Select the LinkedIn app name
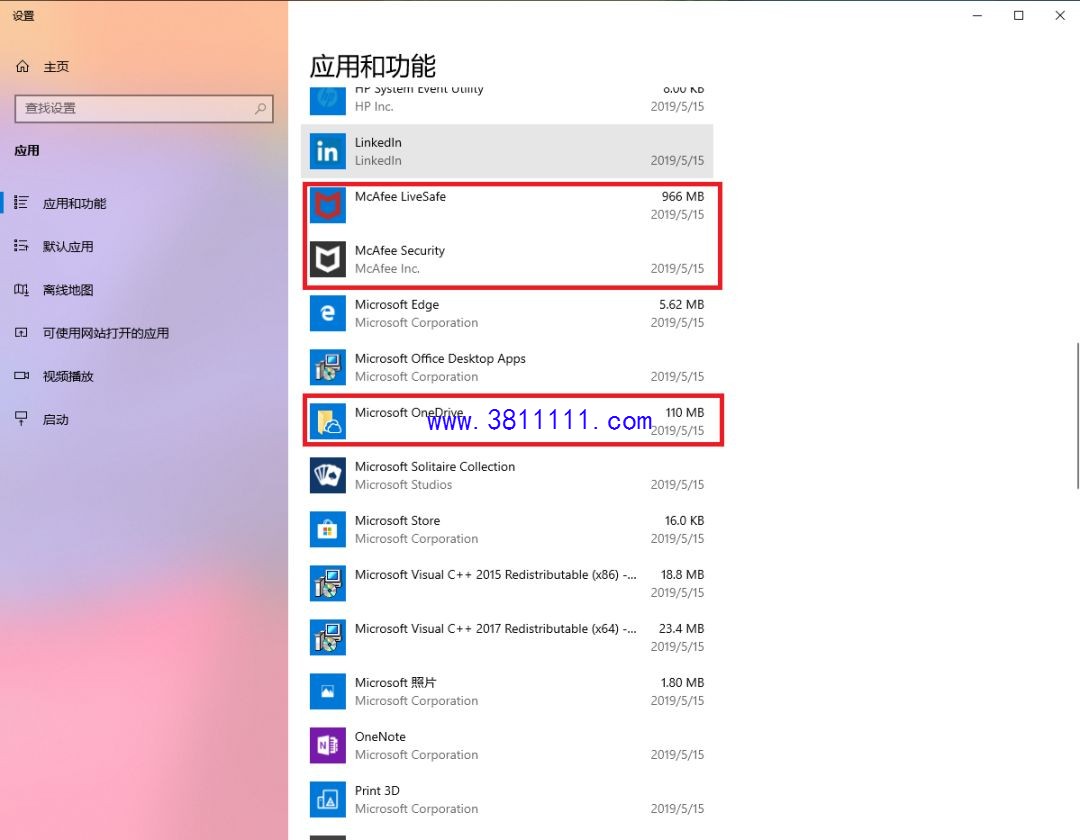 pyautogui.click(x=378, y=142)
